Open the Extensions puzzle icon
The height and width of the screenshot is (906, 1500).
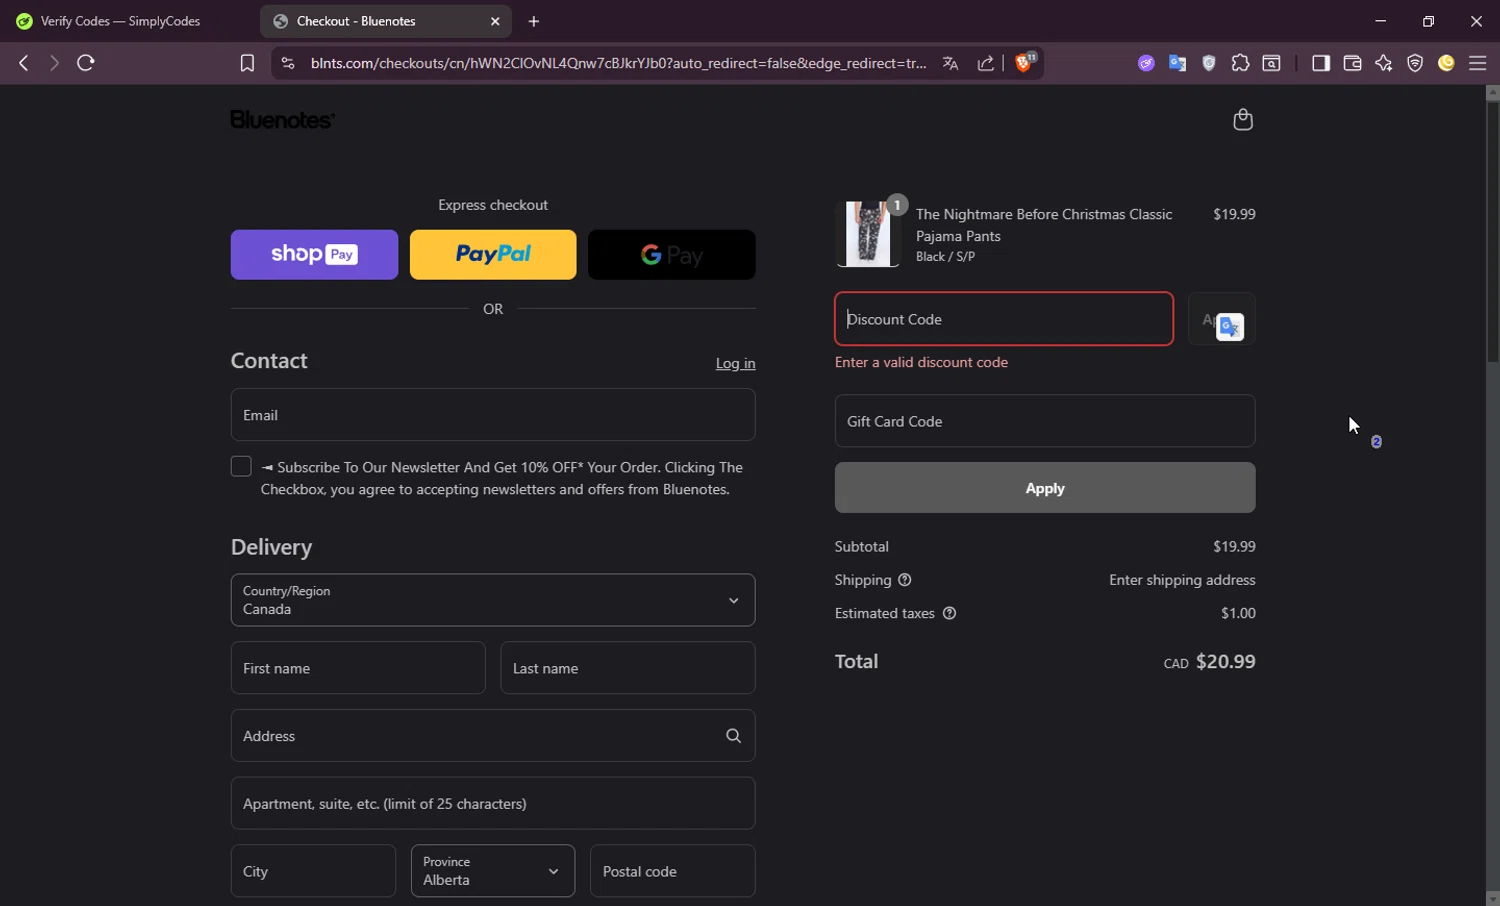1240,63
